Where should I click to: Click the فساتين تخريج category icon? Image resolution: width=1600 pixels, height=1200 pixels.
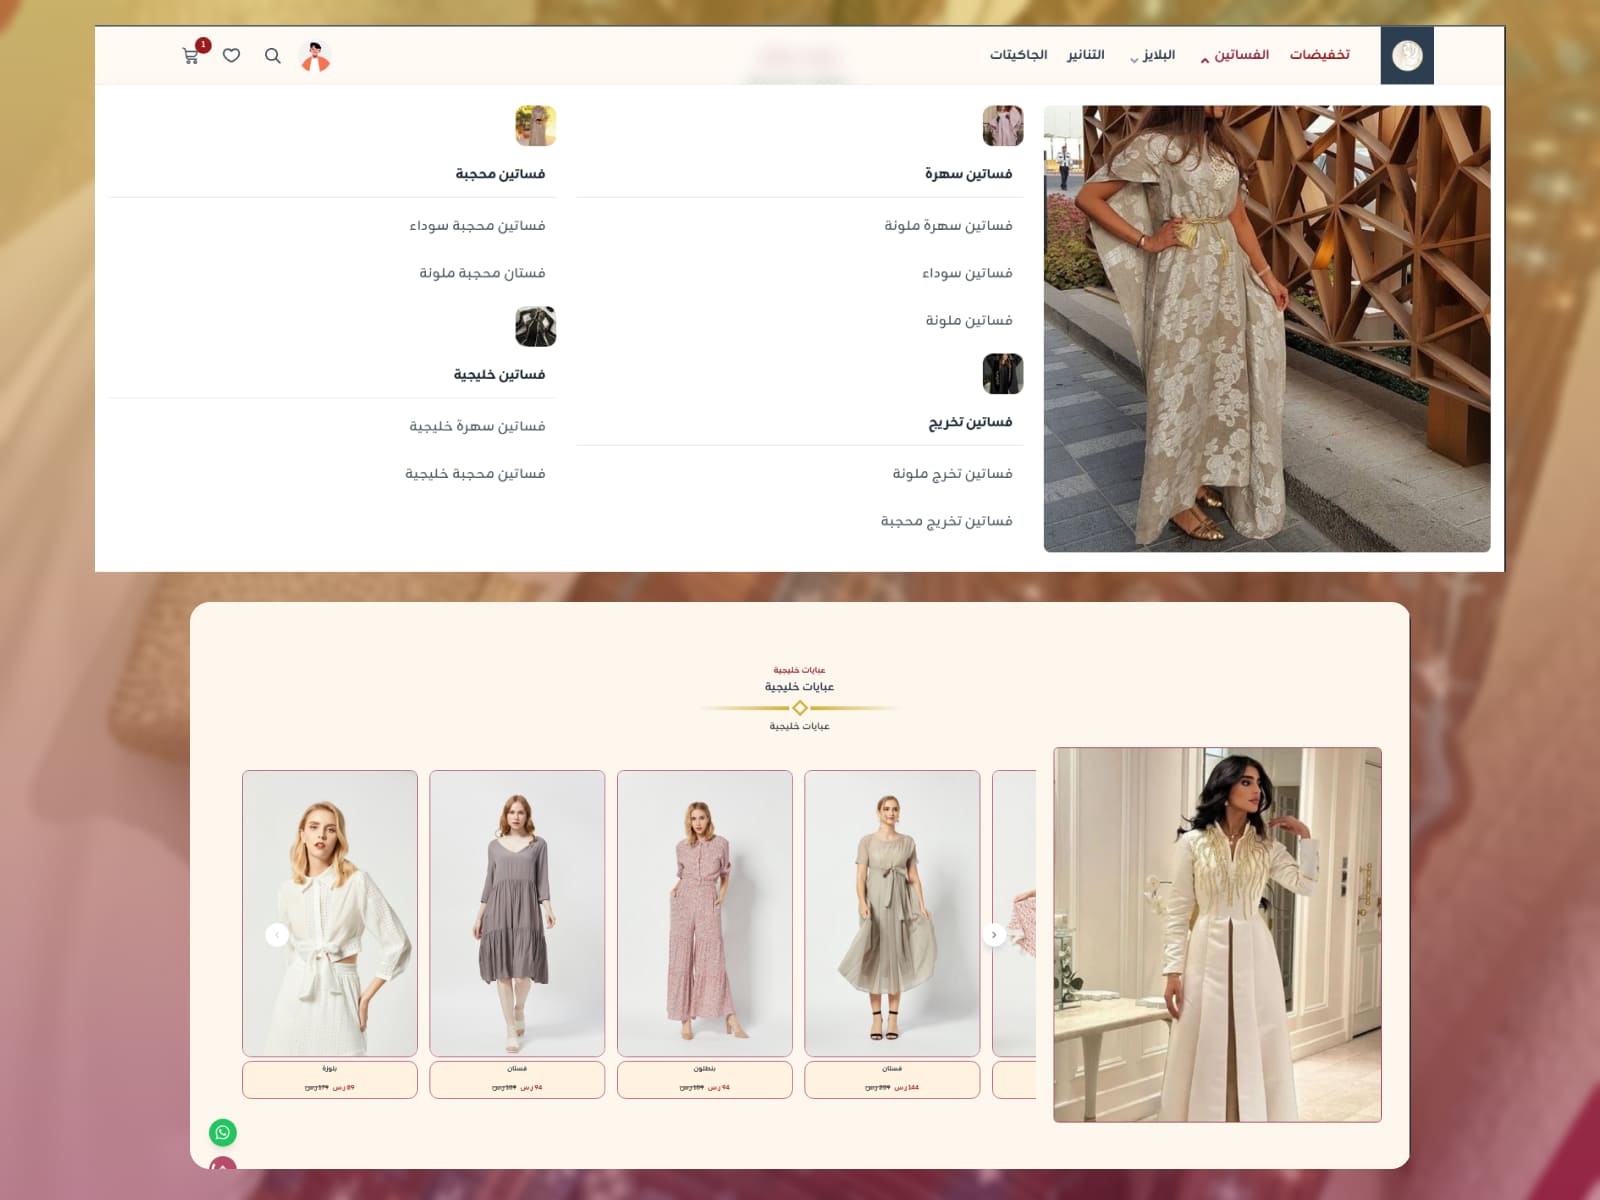click(1003, 374)
